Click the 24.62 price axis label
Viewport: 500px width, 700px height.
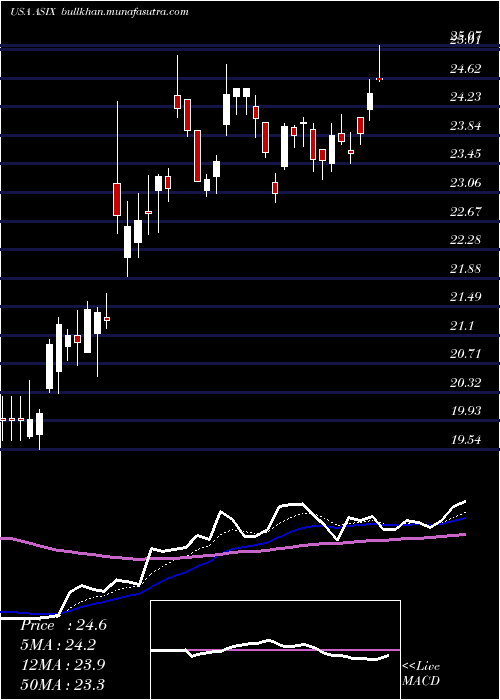tap(466, 69)
